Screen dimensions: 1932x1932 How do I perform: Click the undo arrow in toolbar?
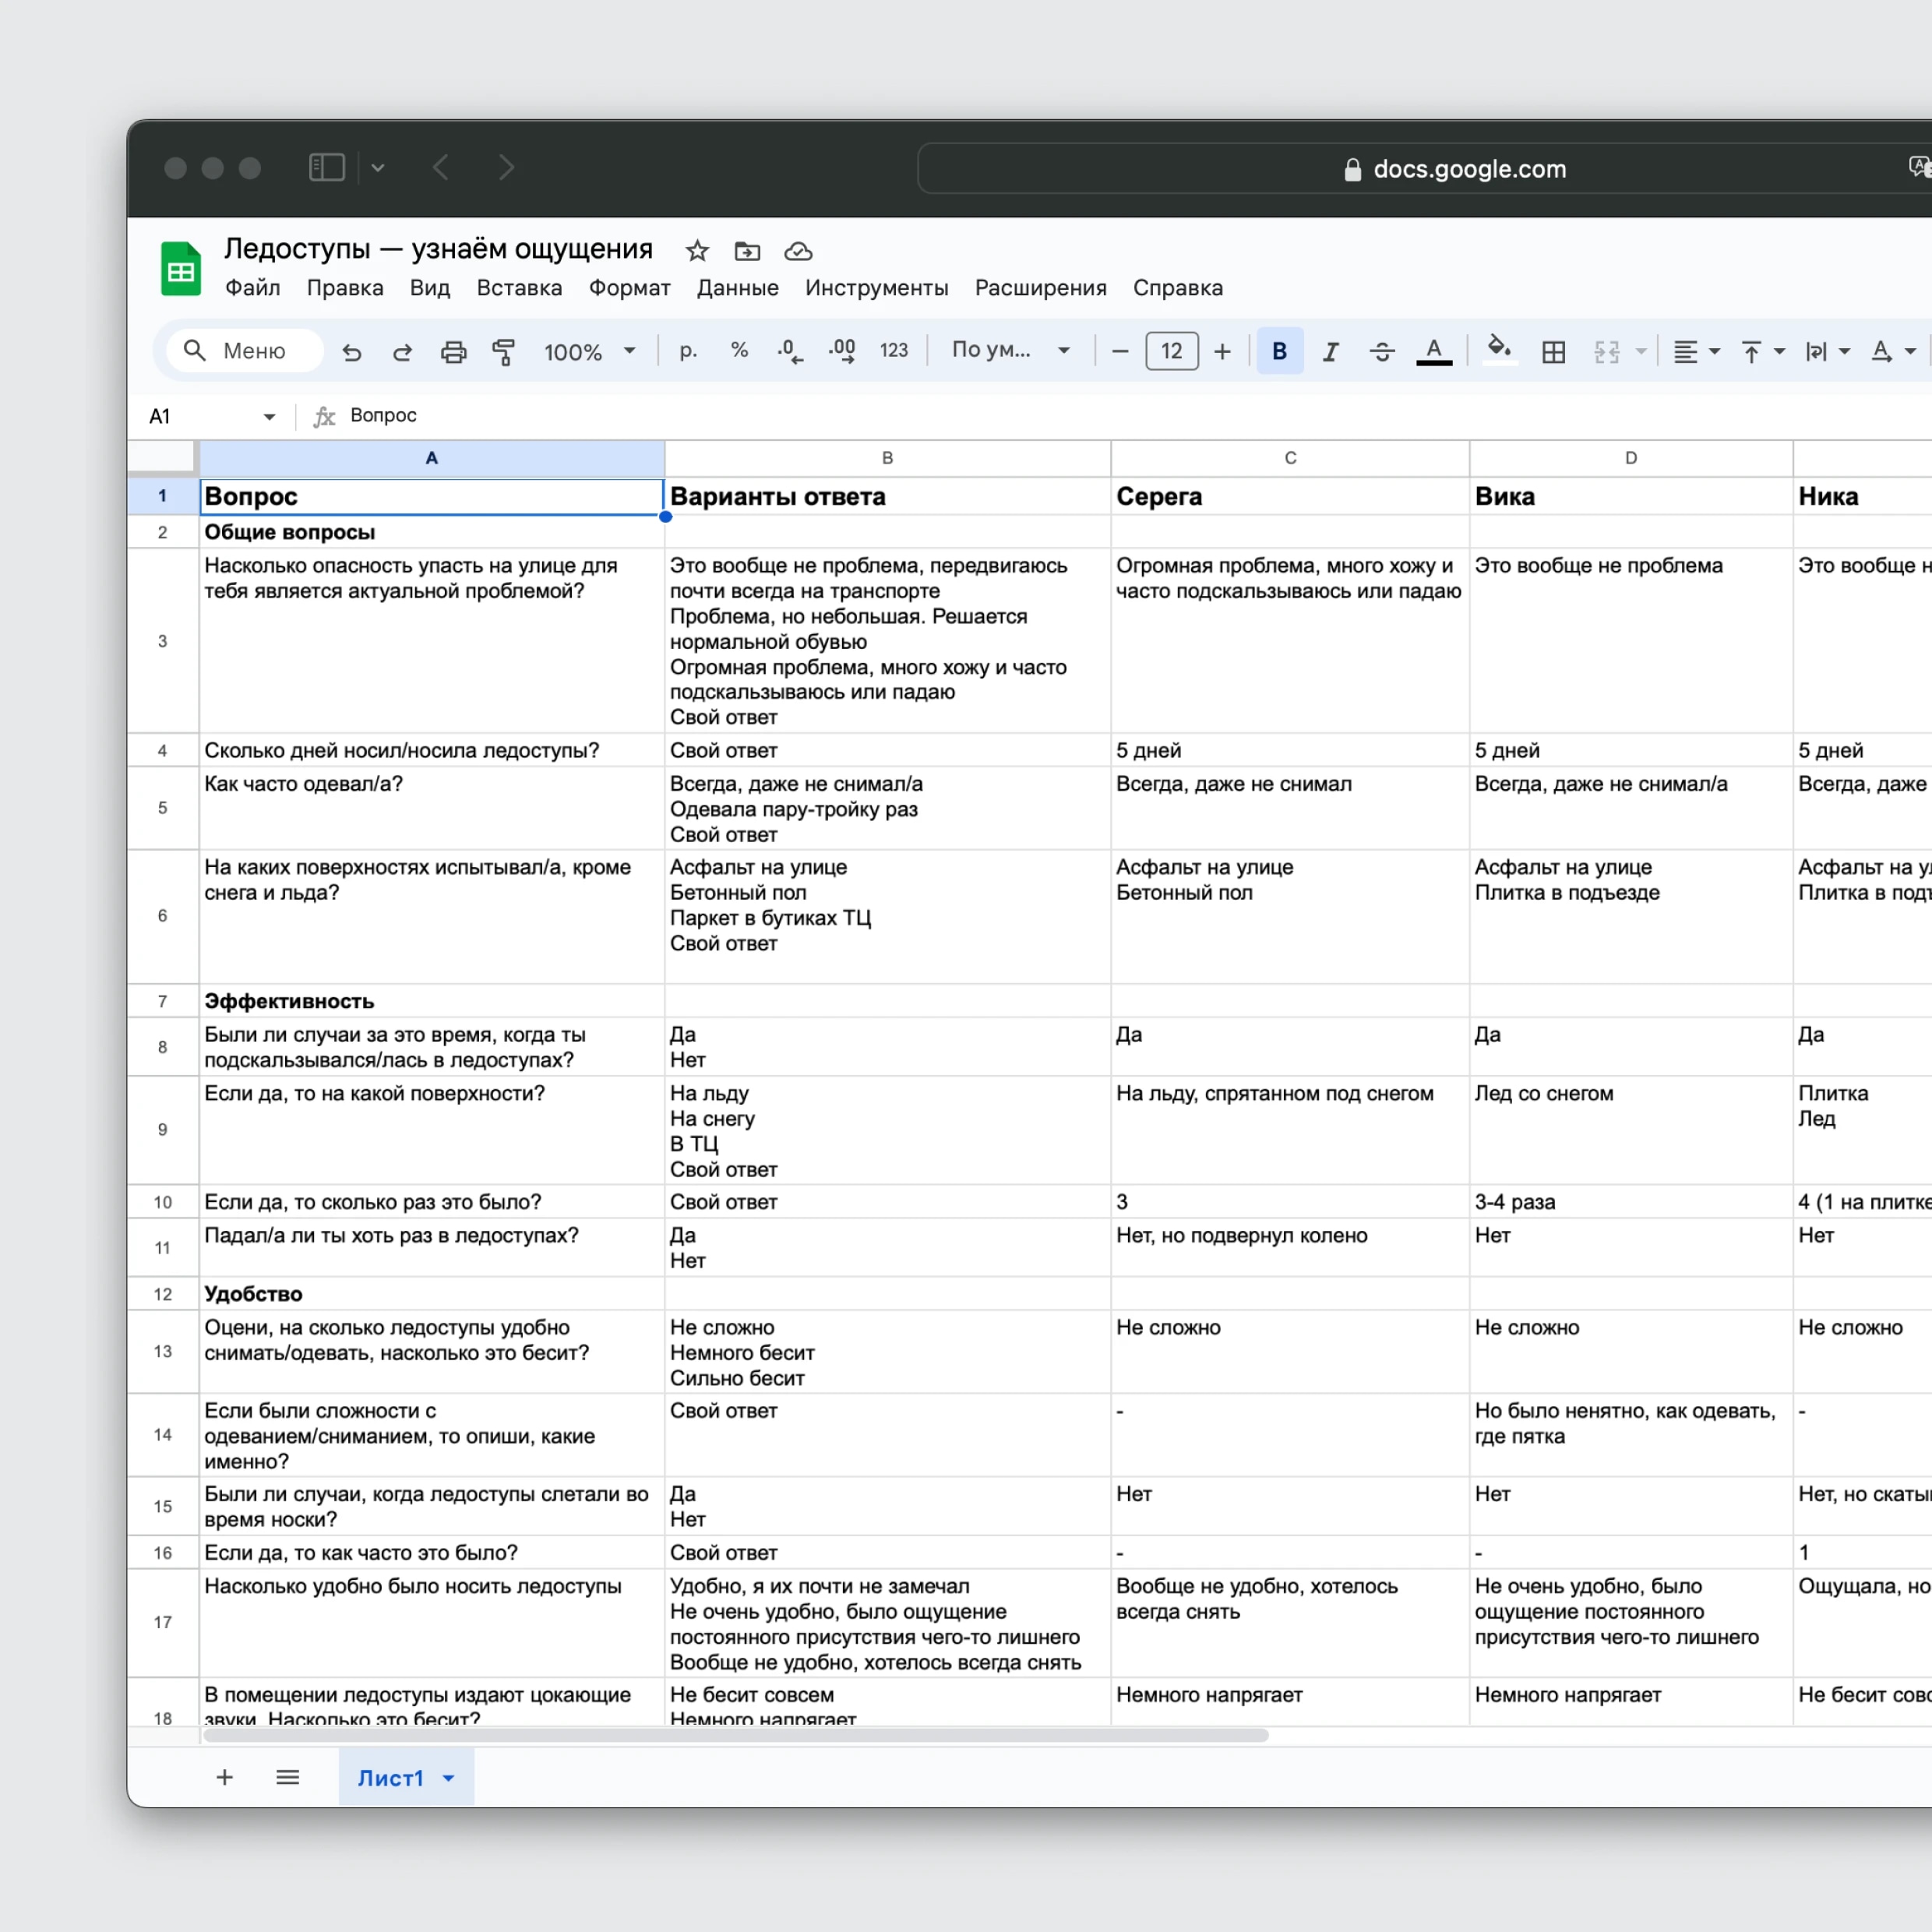(351, 352)
